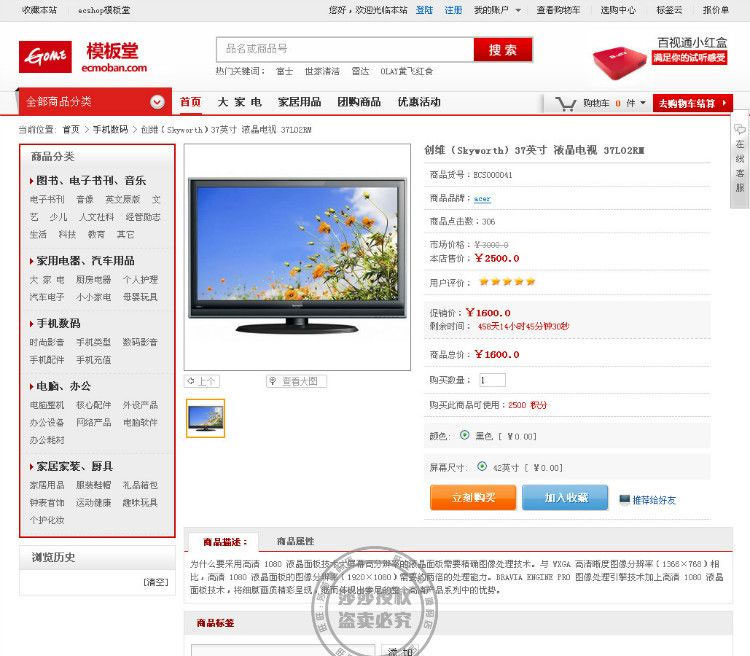Click 手机数码 in breadcrumb
The height and width of the screenshot is (656, 750).
point(110,129)
